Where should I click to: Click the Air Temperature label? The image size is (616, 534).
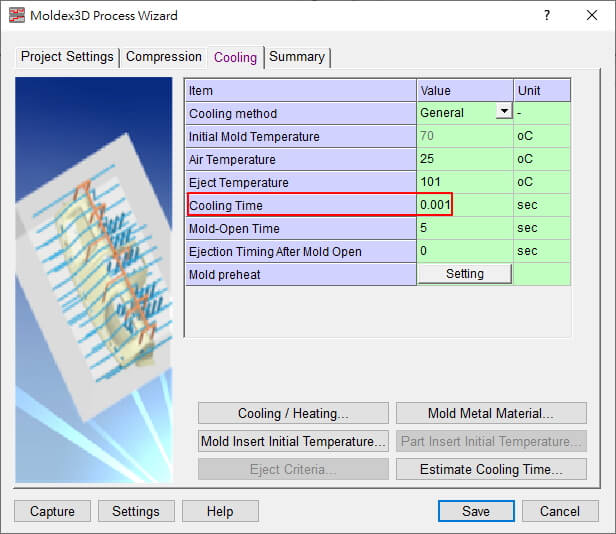[x=301, y=159]
